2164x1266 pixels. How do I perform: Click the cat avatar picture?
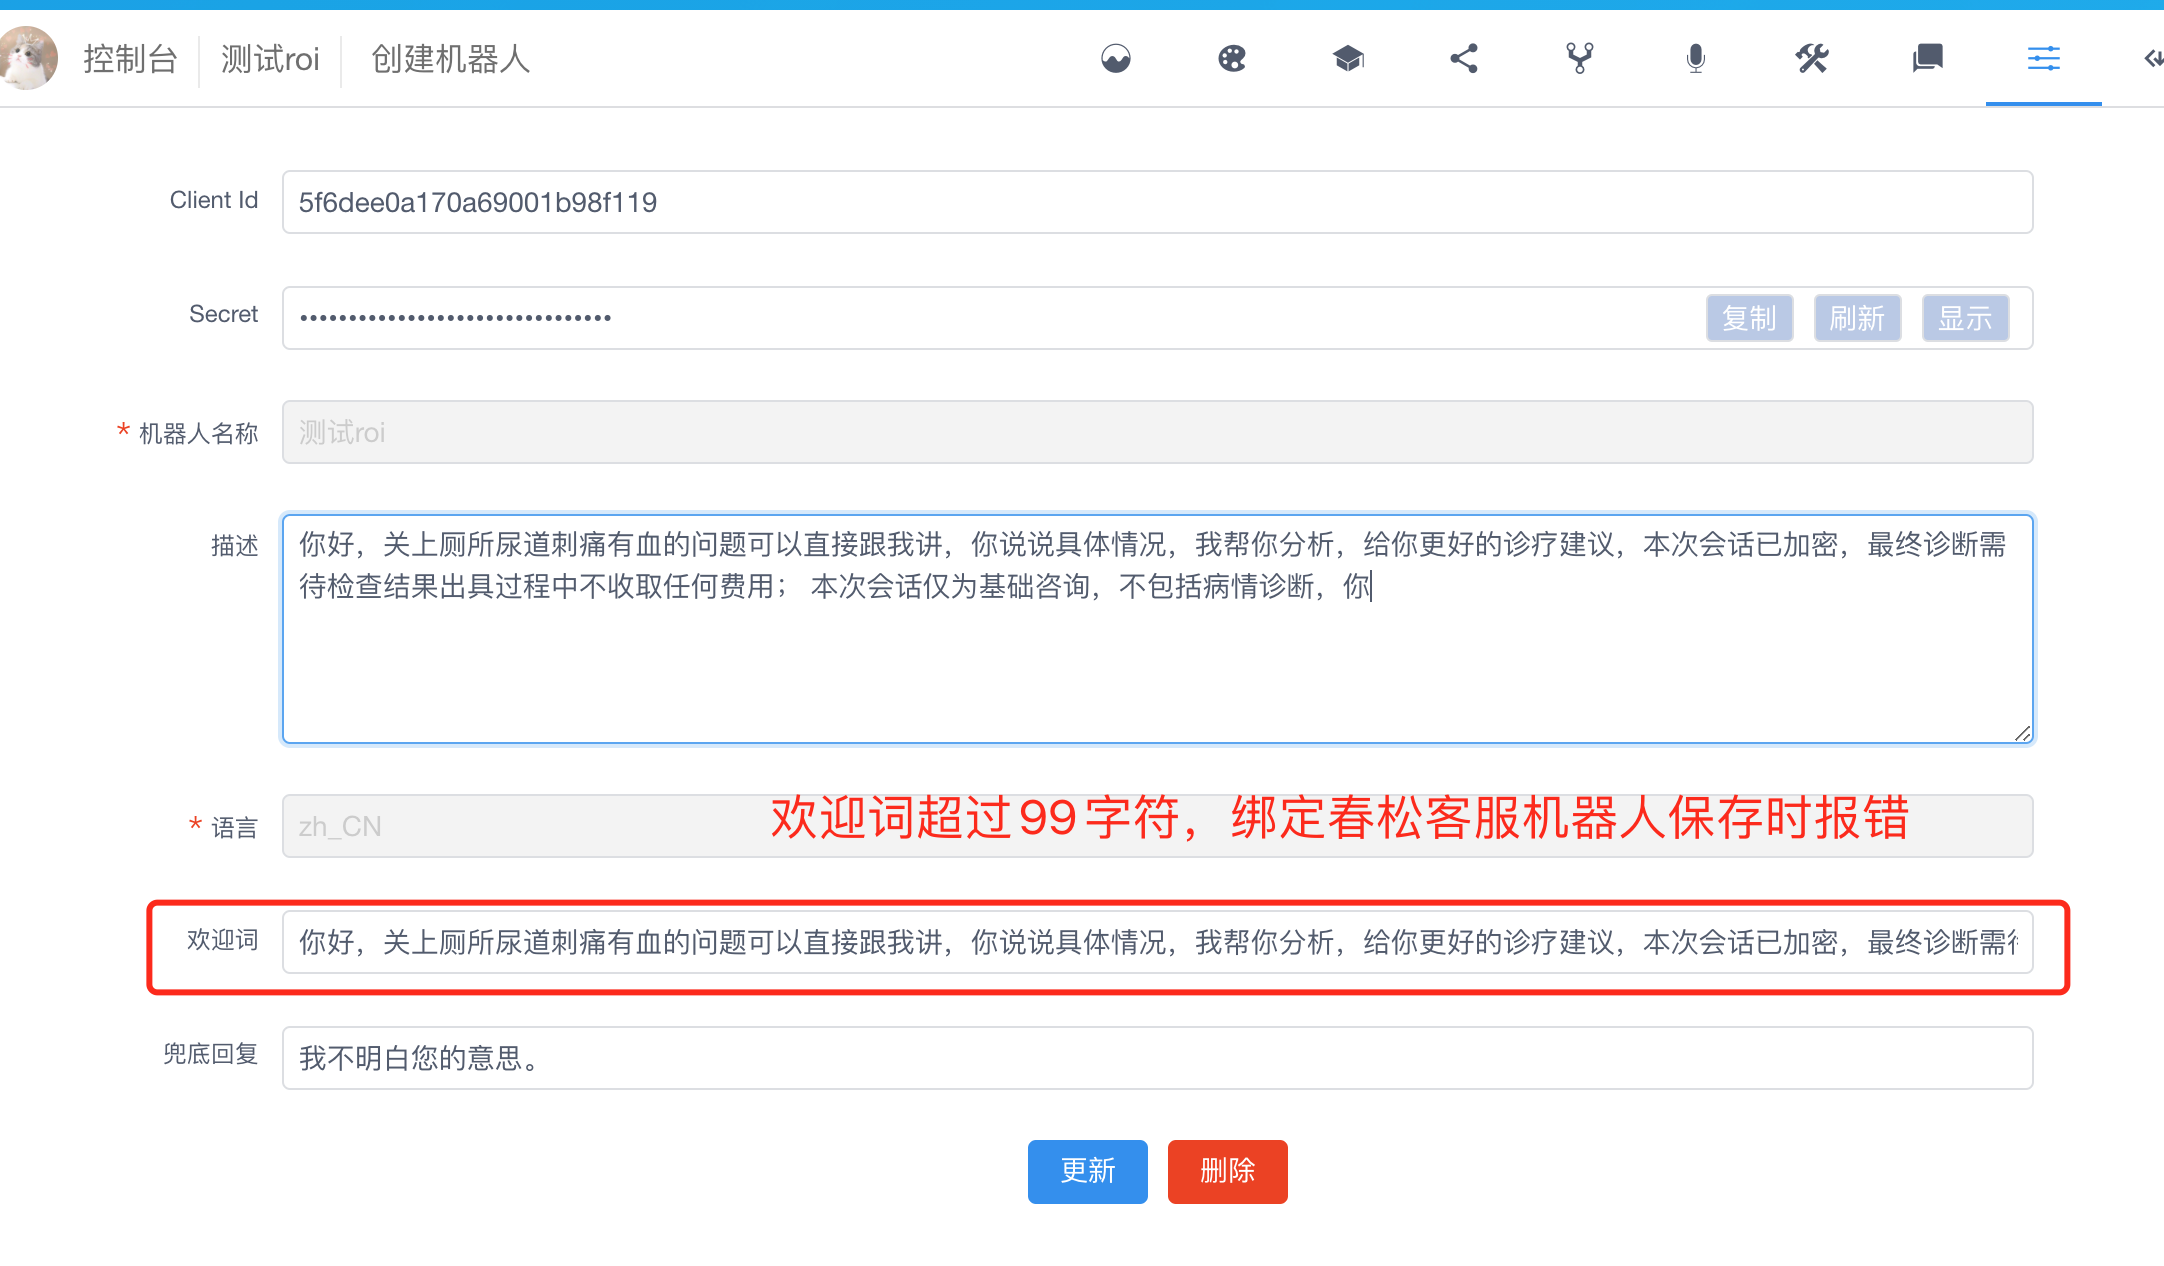click(28, 58)
